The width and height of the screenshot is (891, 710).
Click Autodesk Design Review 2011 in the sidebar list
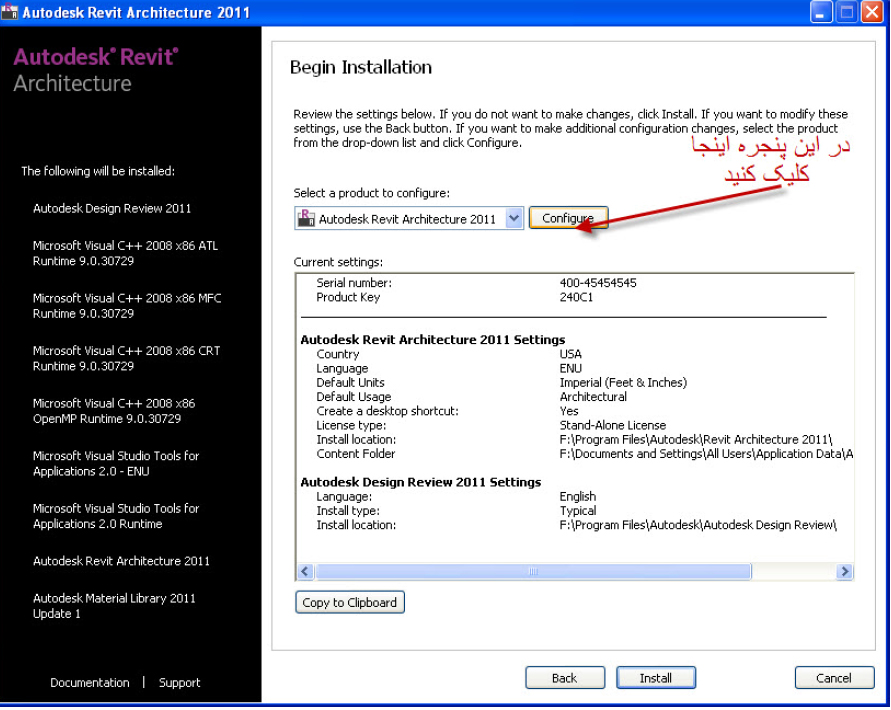click(x=112, y=209)
